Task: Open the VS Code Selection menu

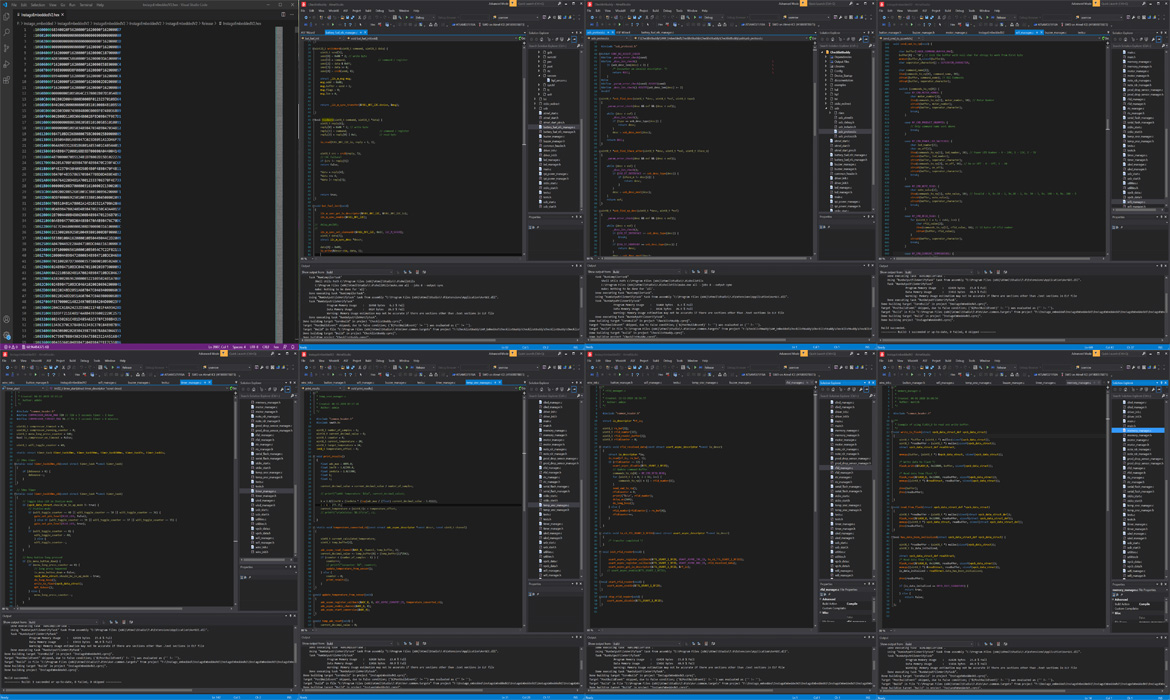Action: [x=37, y=4]
